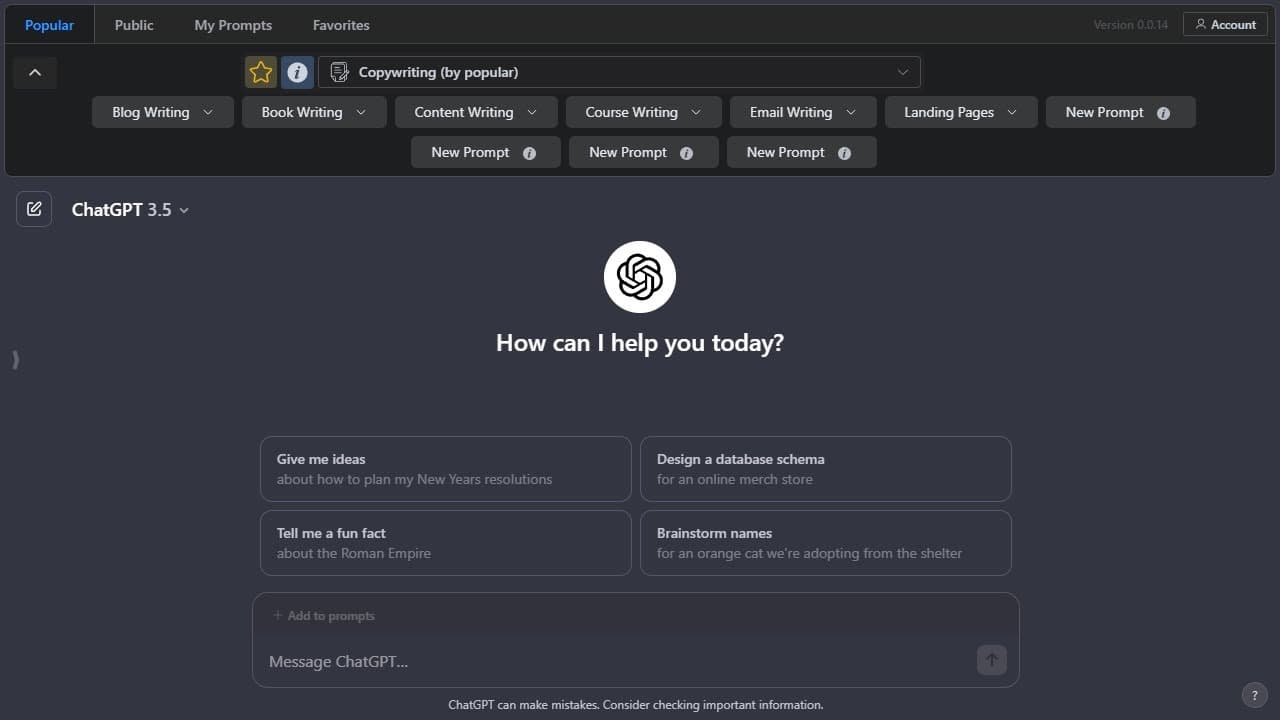Expand the left sidebar handle
1280x720 pixels.
pyautogui.click(x=15, y=360)
